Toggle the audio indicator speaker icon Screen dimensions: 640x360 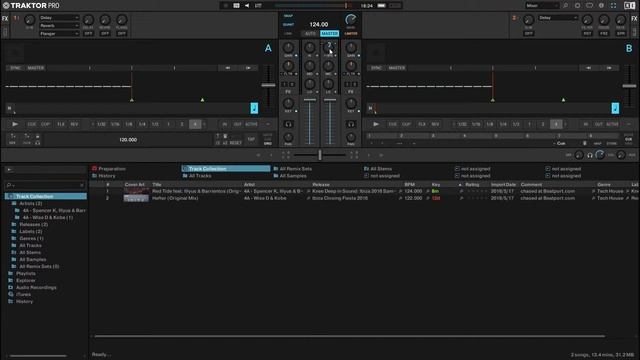247,6
